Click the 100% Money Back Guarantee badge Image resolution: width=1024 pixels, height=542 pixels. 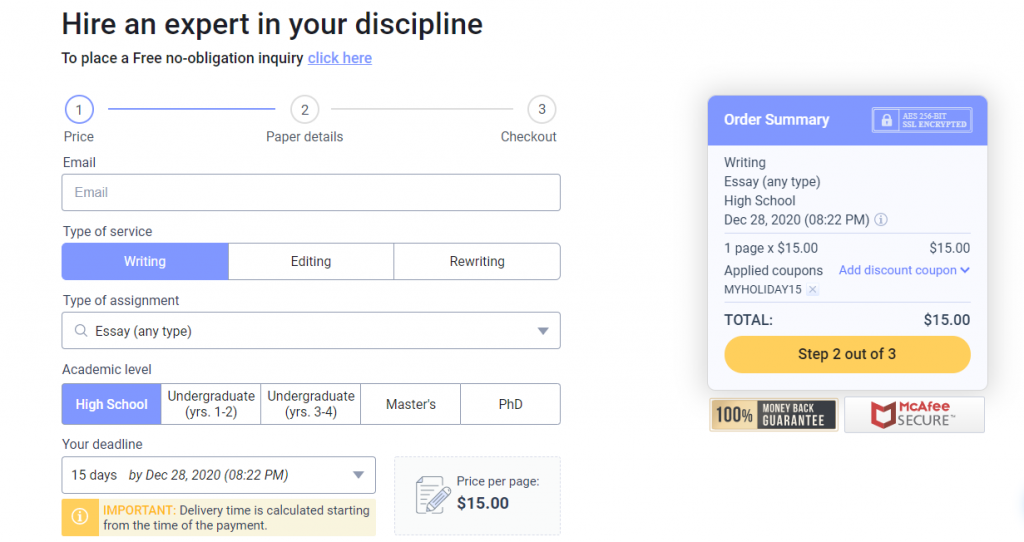[773, 415]
